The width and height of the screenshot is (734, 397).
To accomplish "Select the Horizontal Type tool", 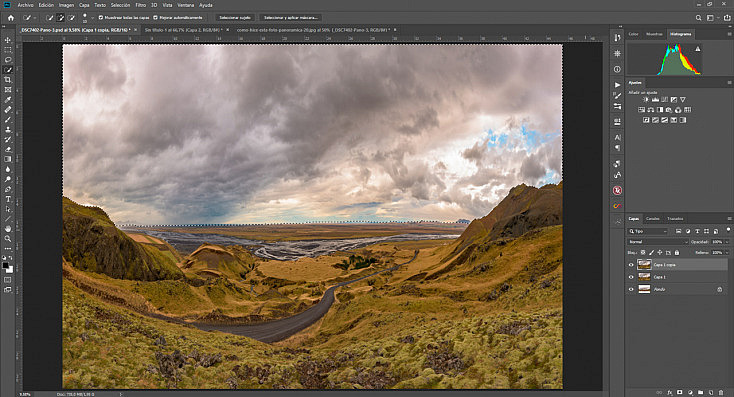I will 7,199.
